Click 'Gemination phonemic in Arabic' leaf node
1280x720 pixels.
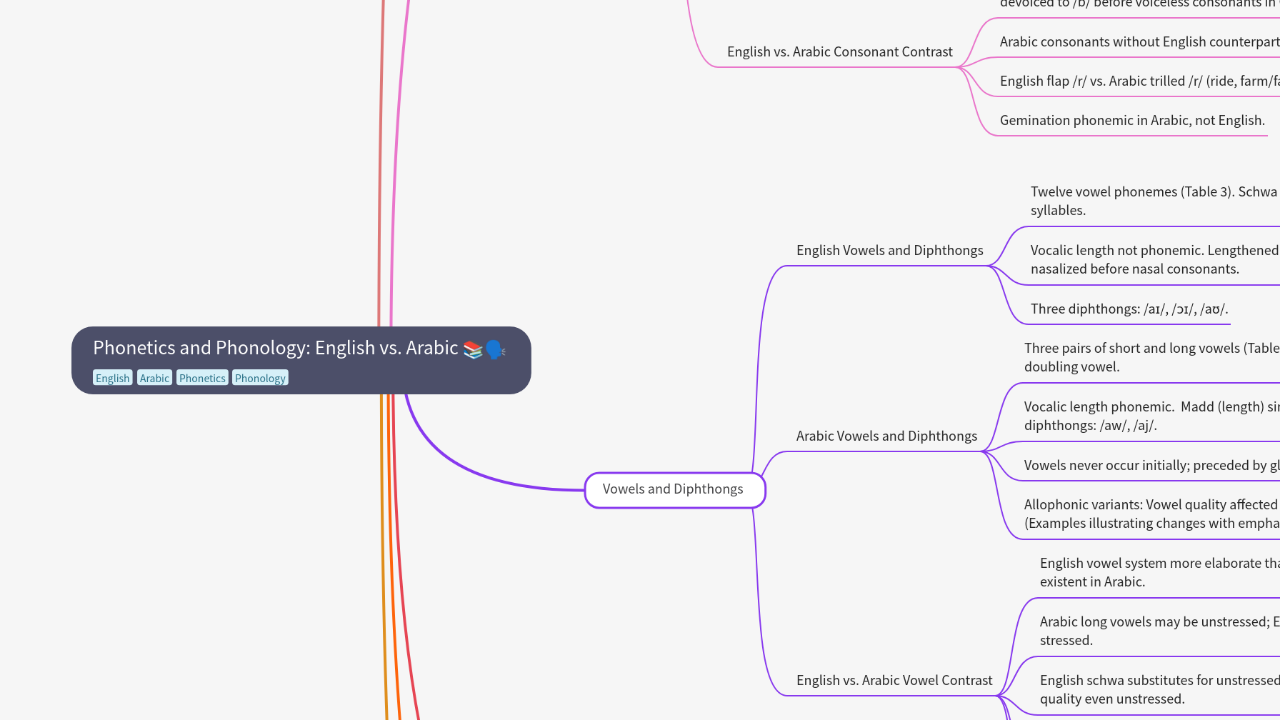pyautogui.click(x=1132, y=121)
